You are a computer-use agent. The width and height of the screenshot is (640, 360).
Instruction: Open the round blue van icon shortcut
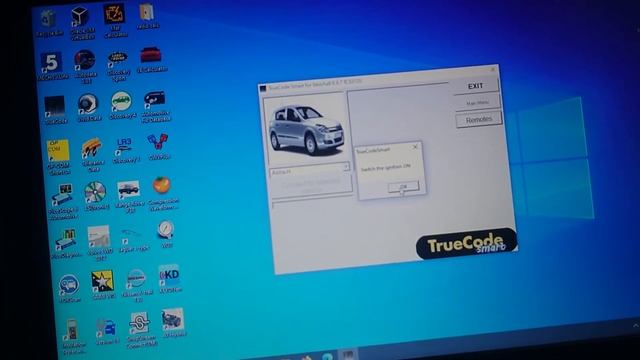[69, 284]
